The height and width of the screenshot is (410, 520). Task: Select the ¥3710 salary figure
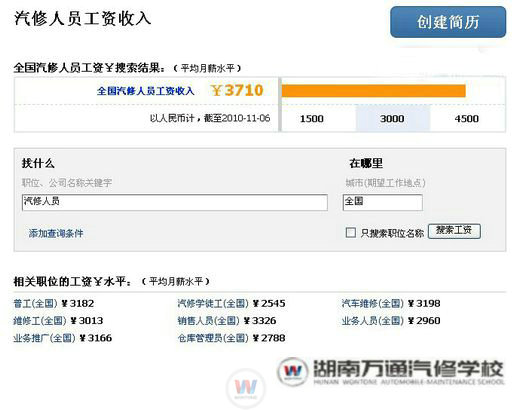point(237,90)
